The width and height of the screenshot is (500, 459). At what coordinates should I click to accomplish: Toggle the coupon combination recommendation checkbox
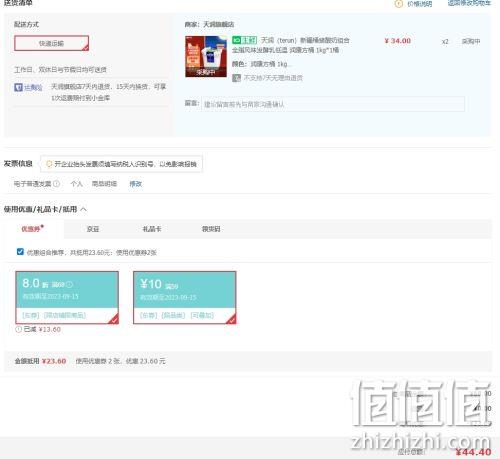tap(20, 252)
